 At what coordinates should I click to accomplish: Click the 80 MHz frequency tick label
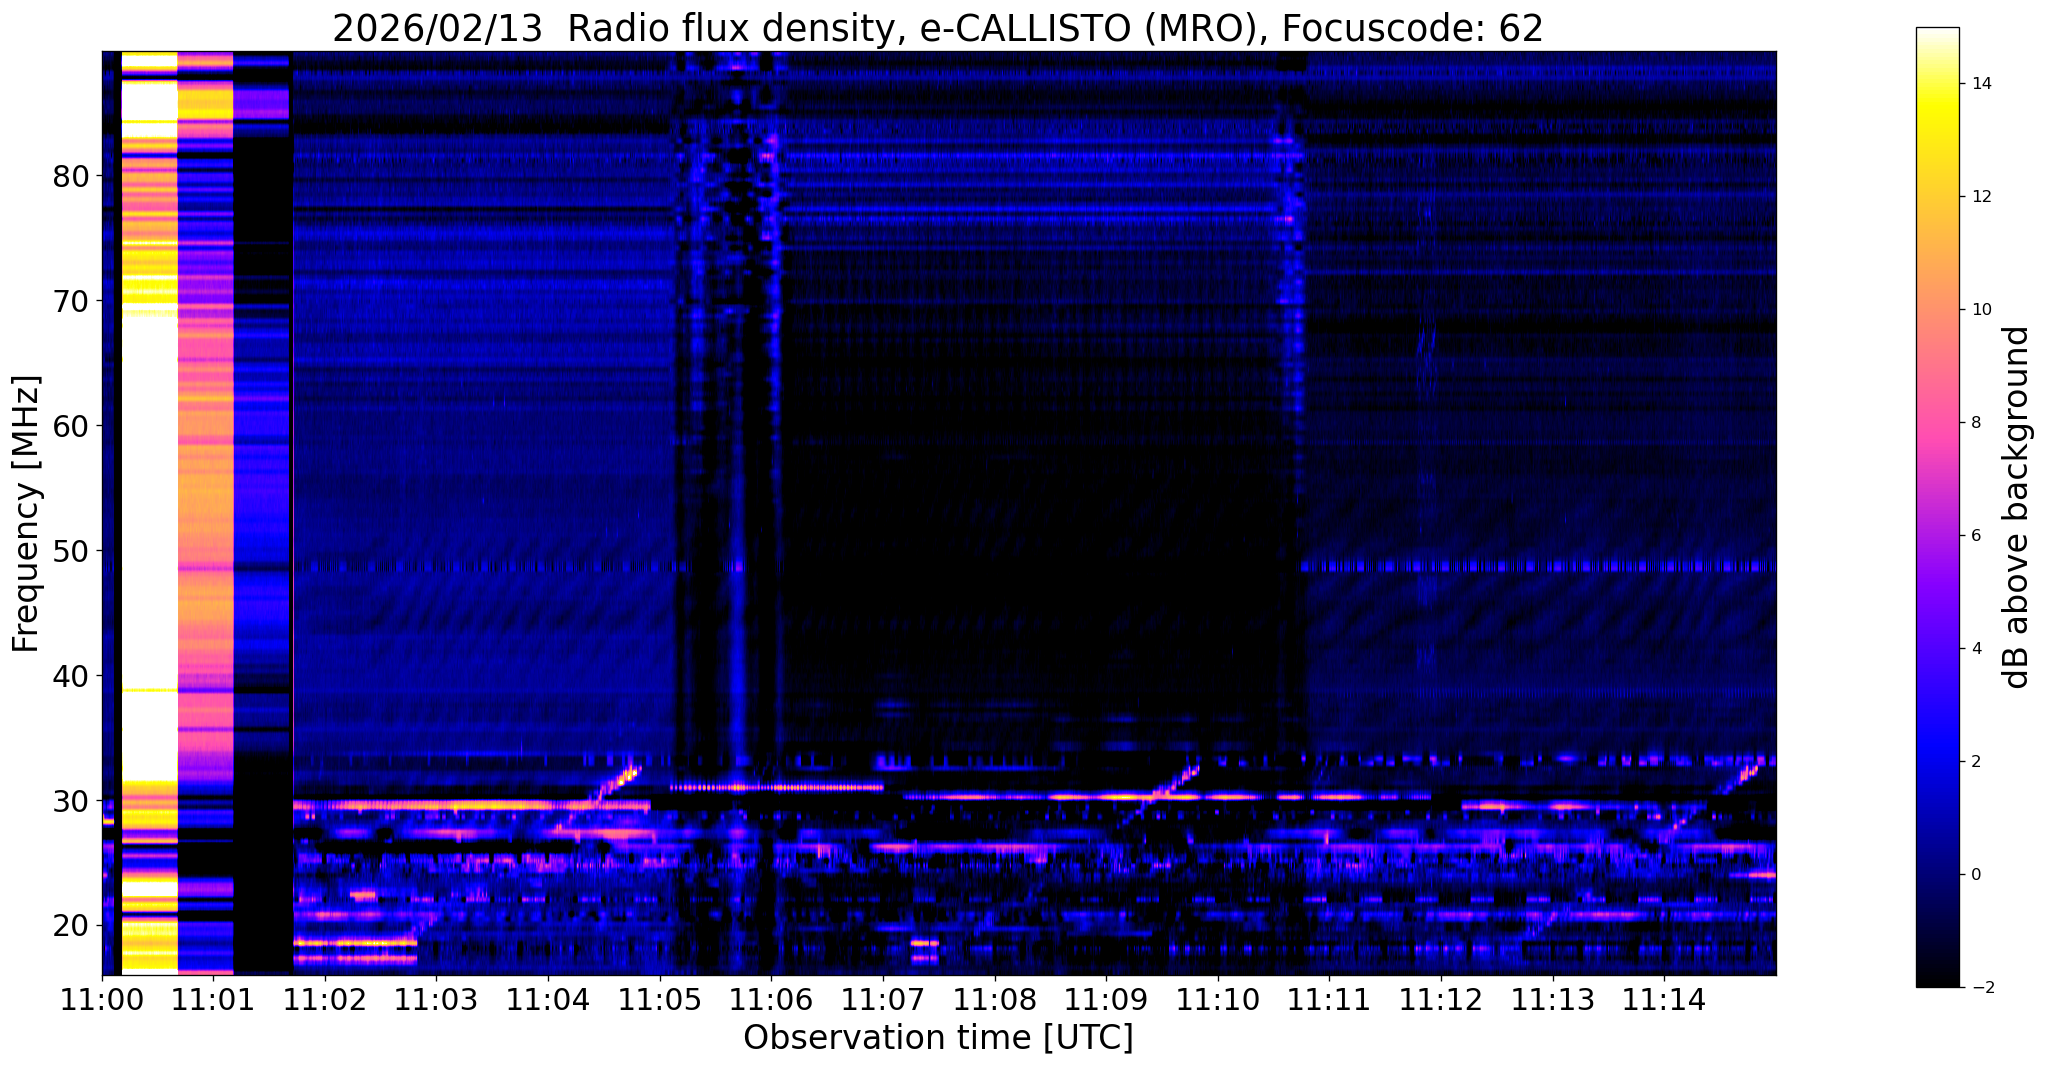(71, 176)
